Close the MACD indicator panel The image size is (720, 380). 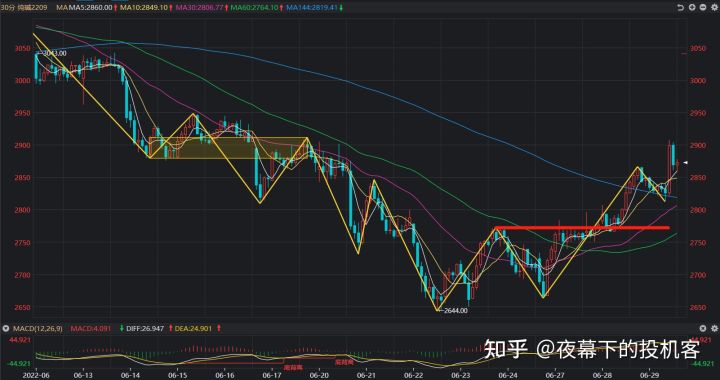click(x=703, y=328)
